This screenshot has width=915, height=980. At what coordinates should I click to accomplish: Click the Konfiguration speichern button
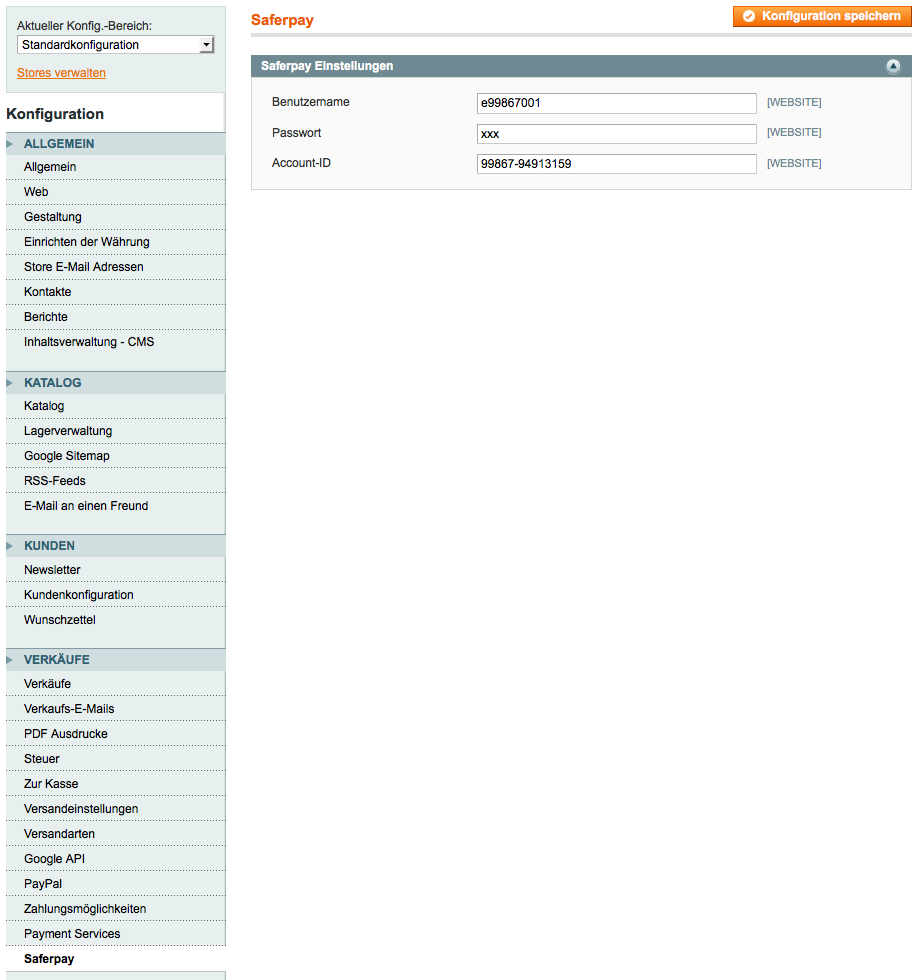[x=822, y=16]
